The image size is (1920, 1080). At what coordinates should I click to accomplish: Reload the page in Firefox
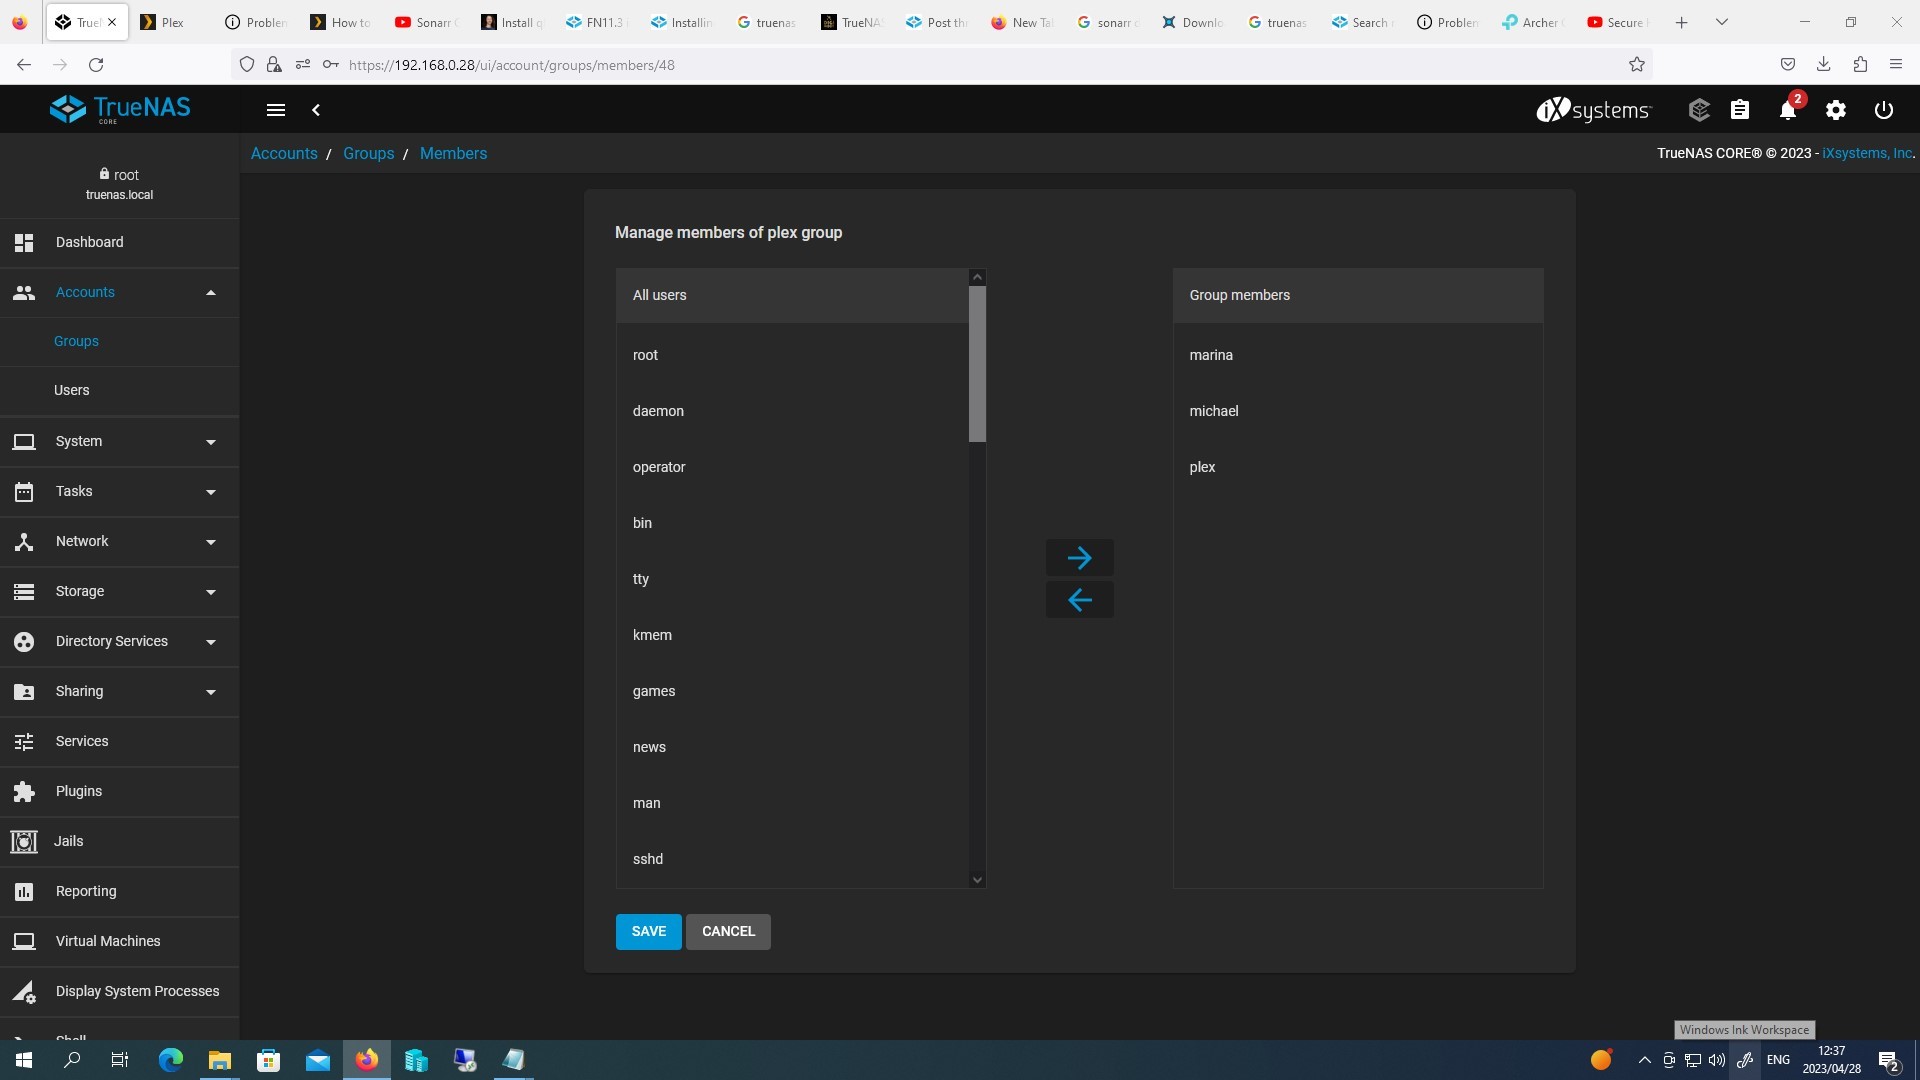click(x=96, y=65)
